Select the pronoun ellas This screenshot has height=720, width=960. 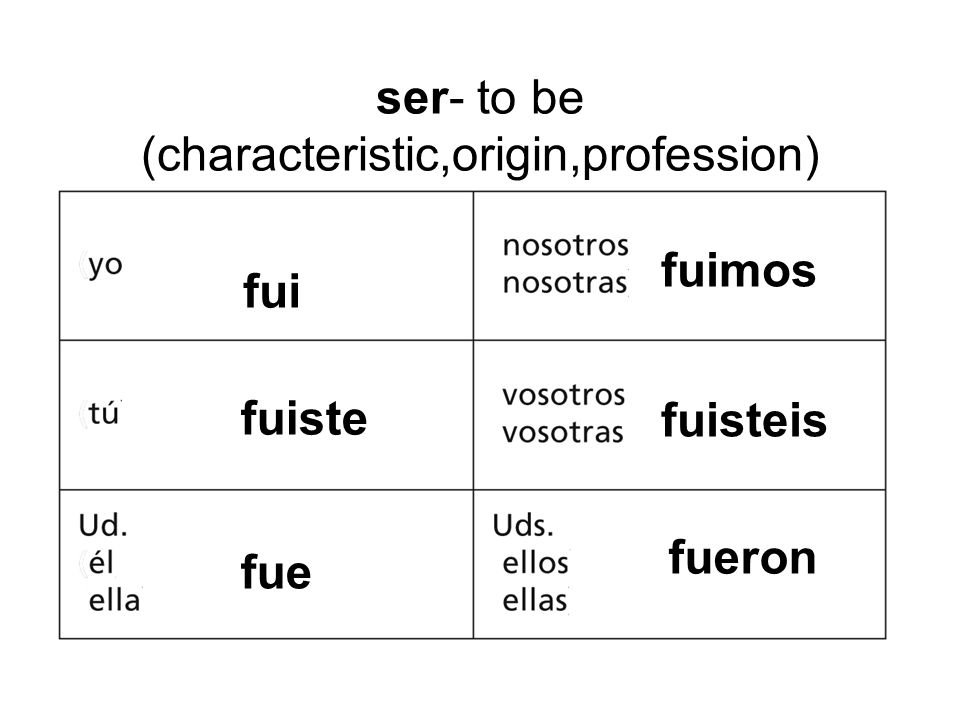point(535,601)
